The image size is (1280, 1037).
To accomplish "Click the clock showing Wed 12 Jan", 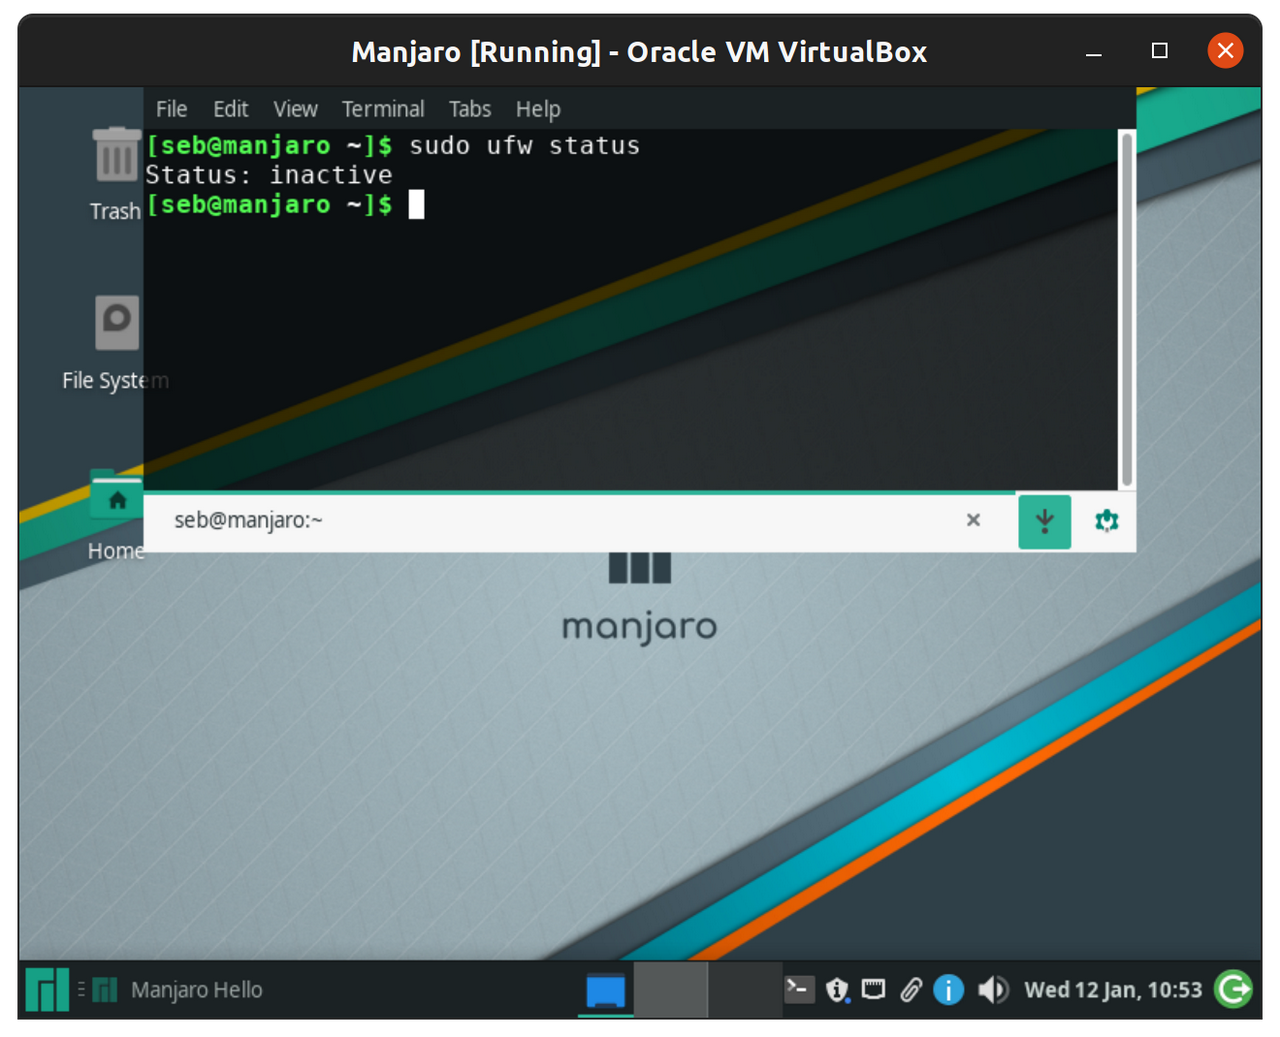I will (x=1112, y=990).
